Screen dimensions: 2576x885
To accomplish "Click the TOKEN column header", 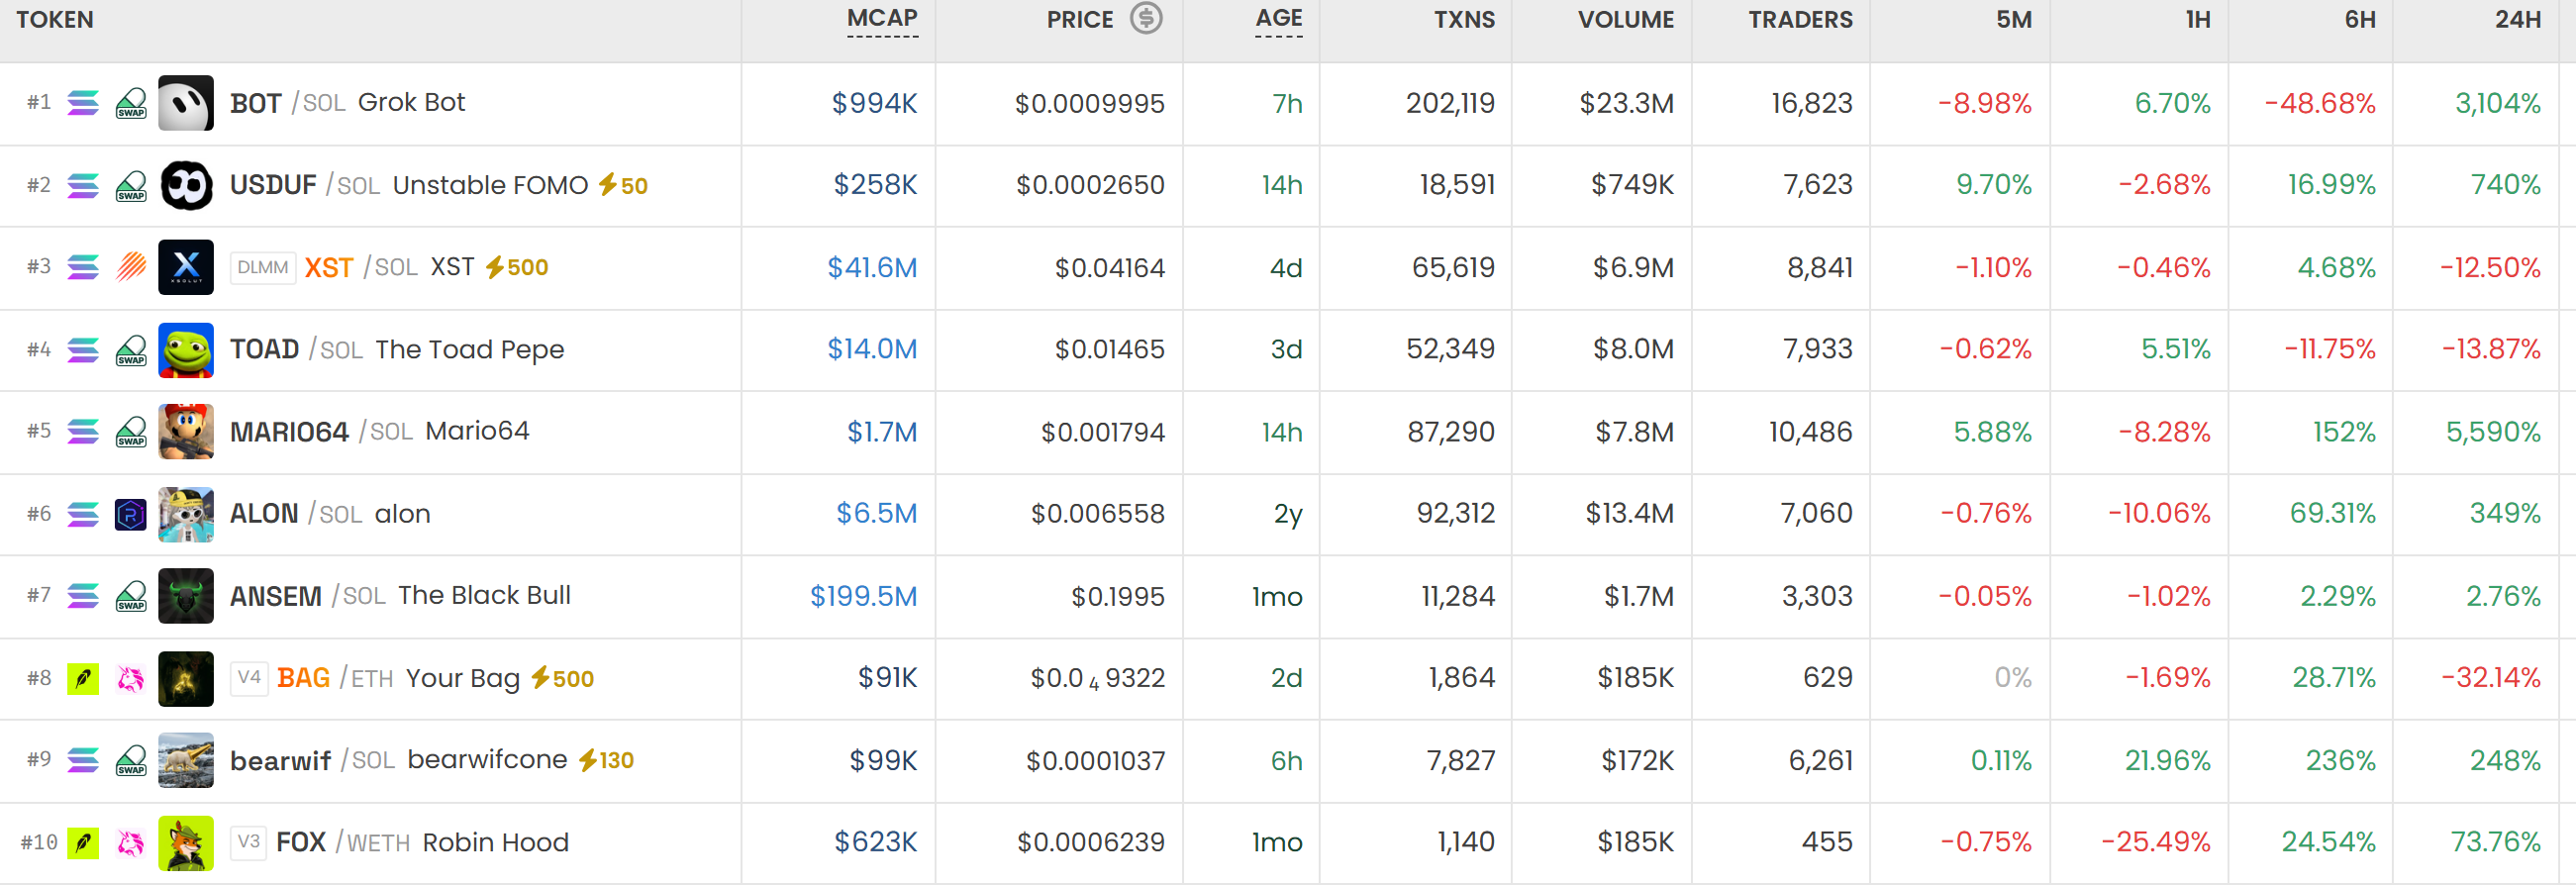I will [55, 19].
